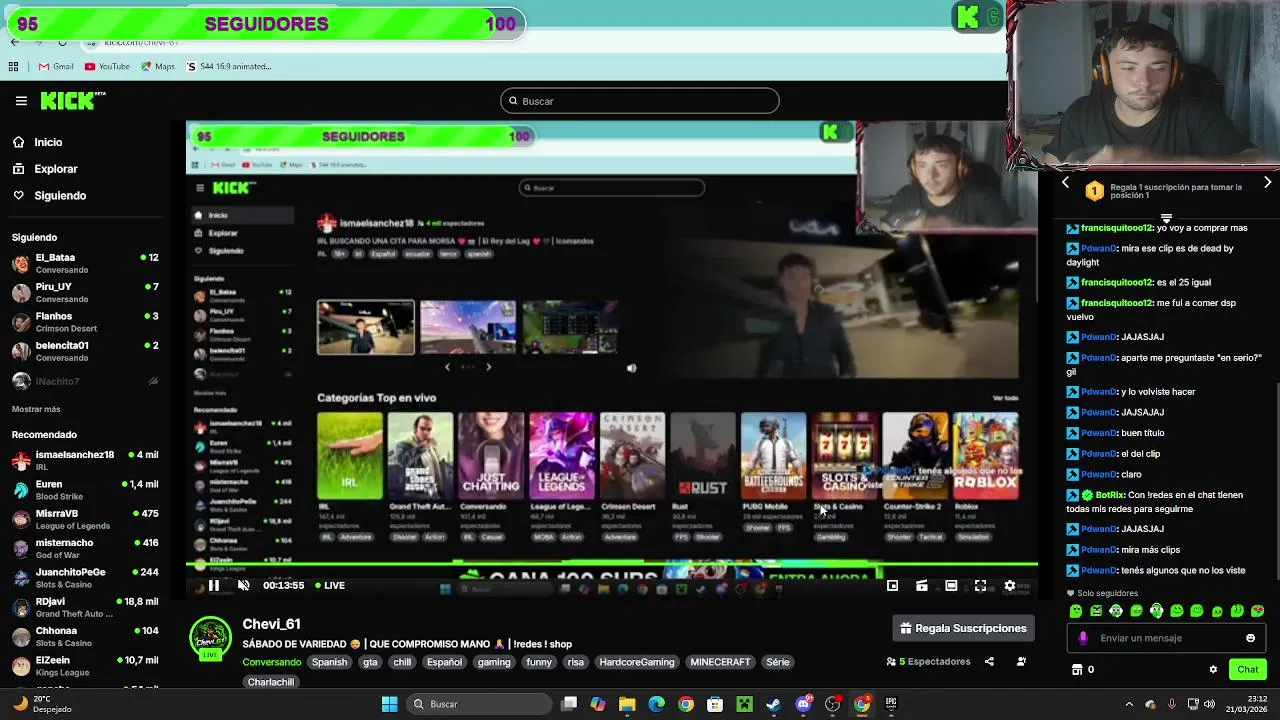
Task: Open Maps bookmark
Action: pos(158,66)
